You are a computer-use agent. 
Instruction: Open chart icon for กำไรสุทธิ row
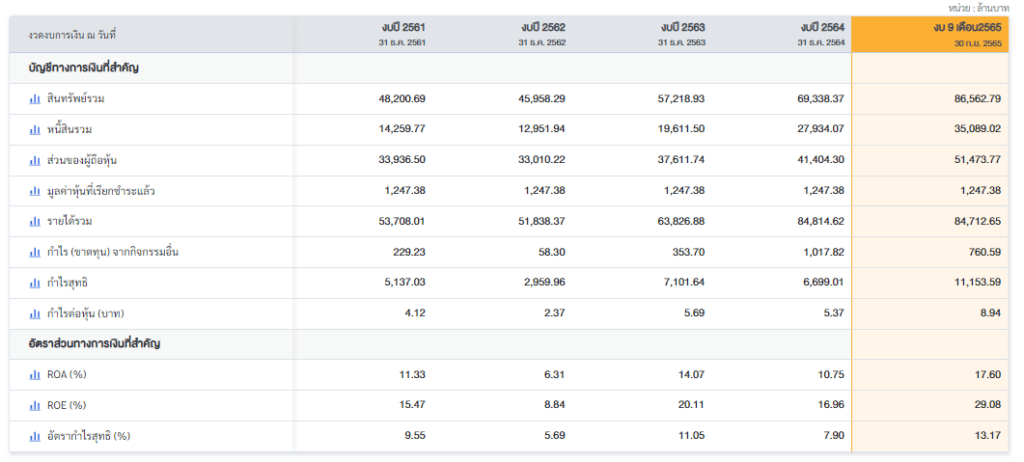click(x=35, y=283)
